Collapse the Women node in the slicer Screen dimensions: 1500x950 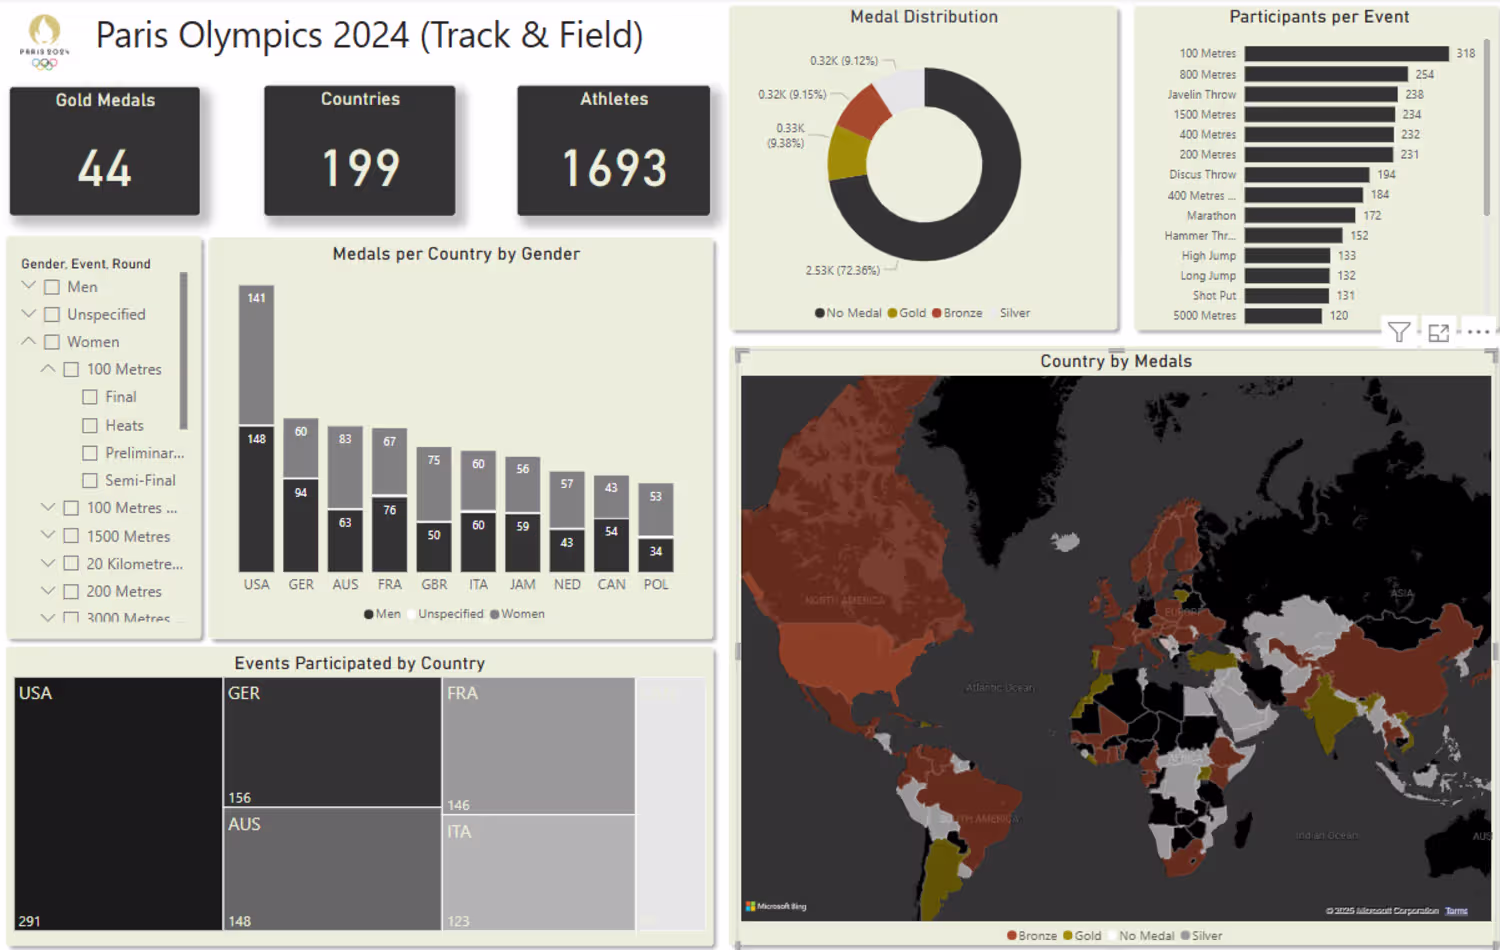click(28, 341)
